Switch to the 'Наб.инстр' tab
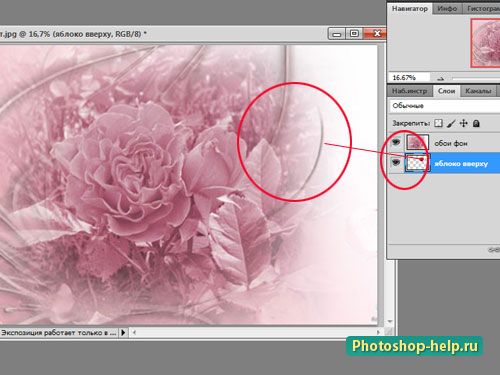 pyautogui.click(x=410, y=91)
